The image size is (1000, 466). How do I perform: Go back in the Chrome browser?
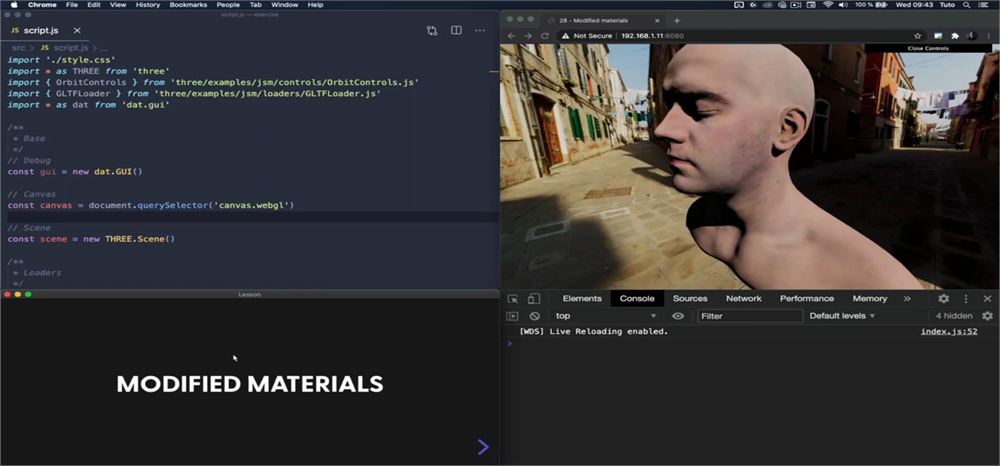(x=511, y=36)
